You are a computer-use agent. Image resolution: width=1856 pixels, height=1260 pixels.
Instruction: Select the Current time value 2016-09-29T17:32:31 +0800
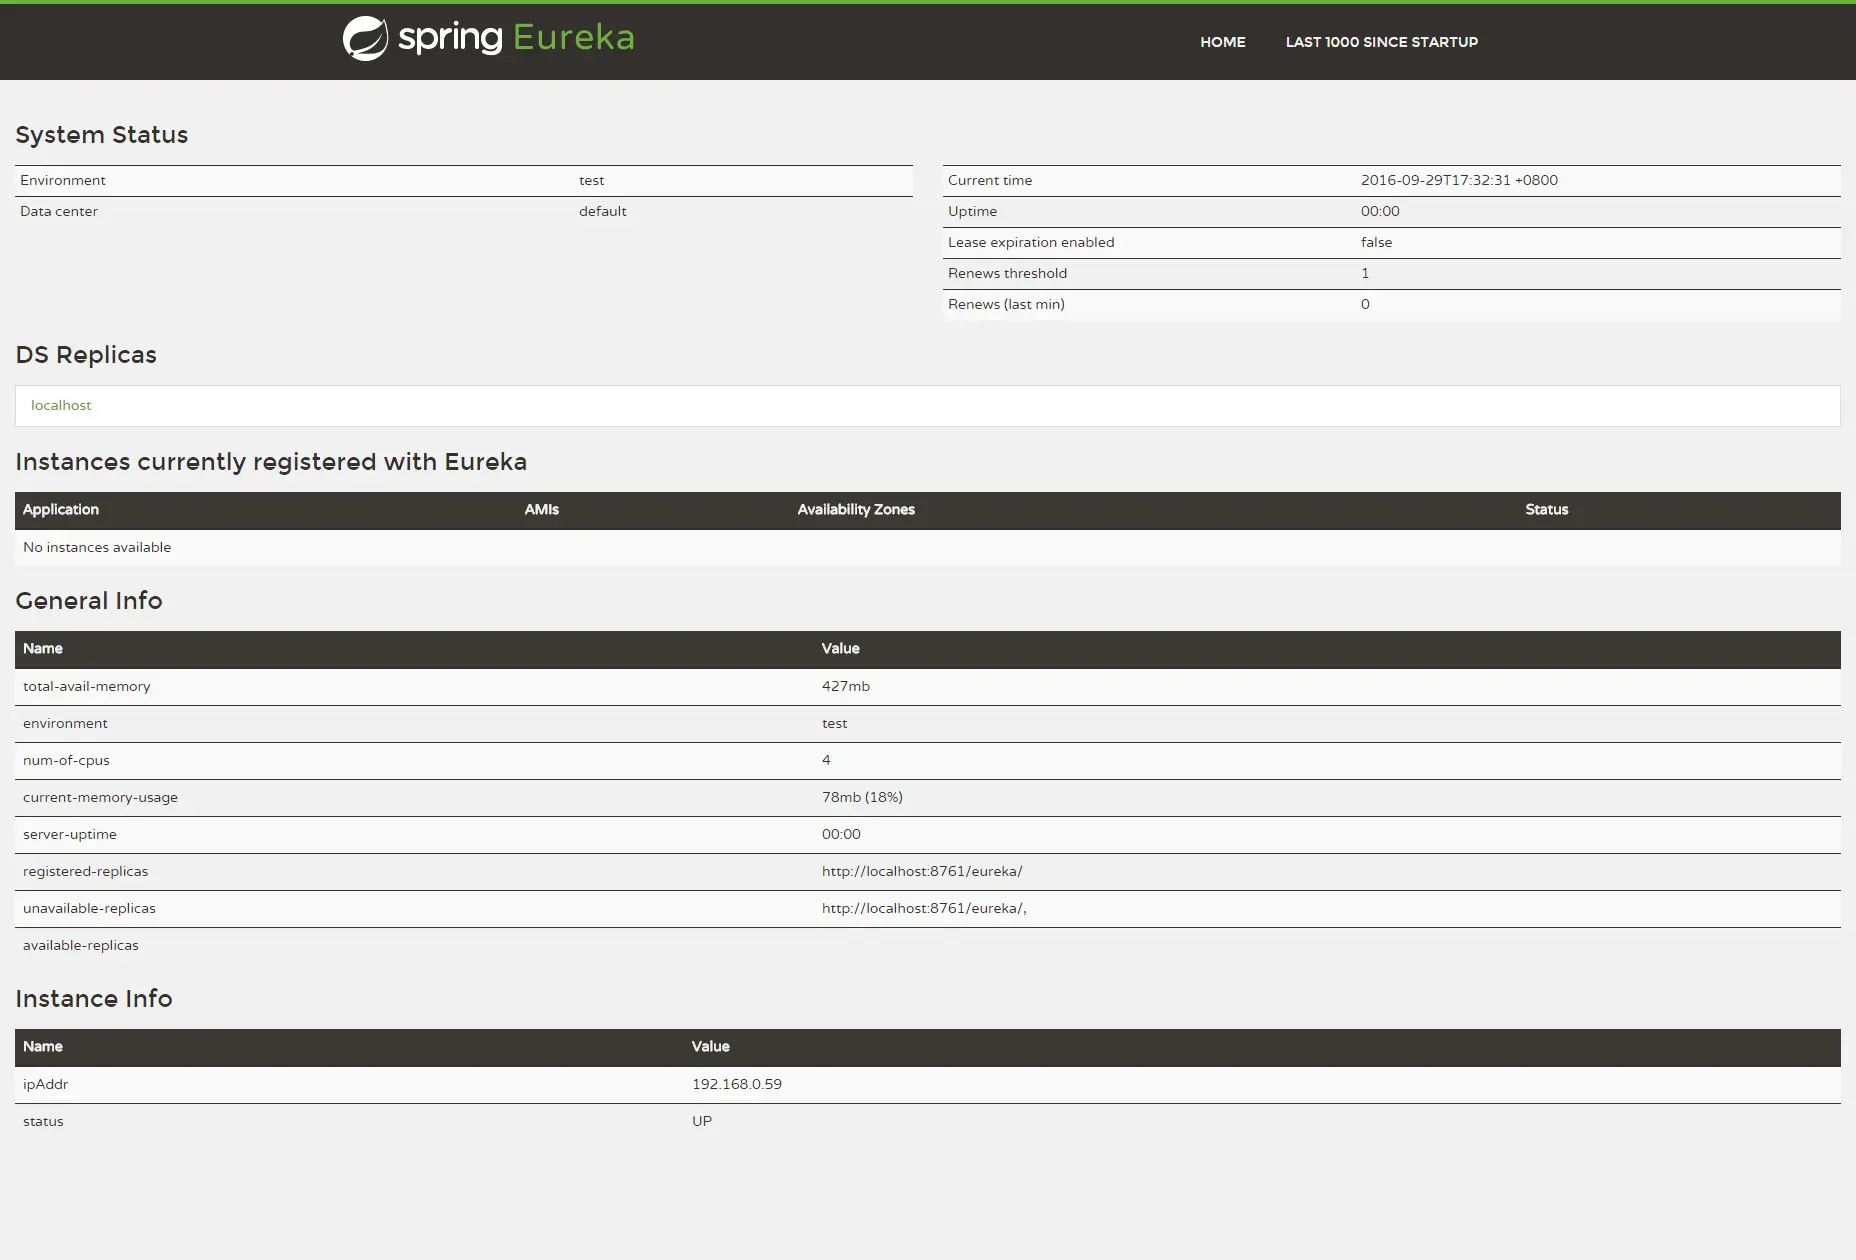(1459, 180)
